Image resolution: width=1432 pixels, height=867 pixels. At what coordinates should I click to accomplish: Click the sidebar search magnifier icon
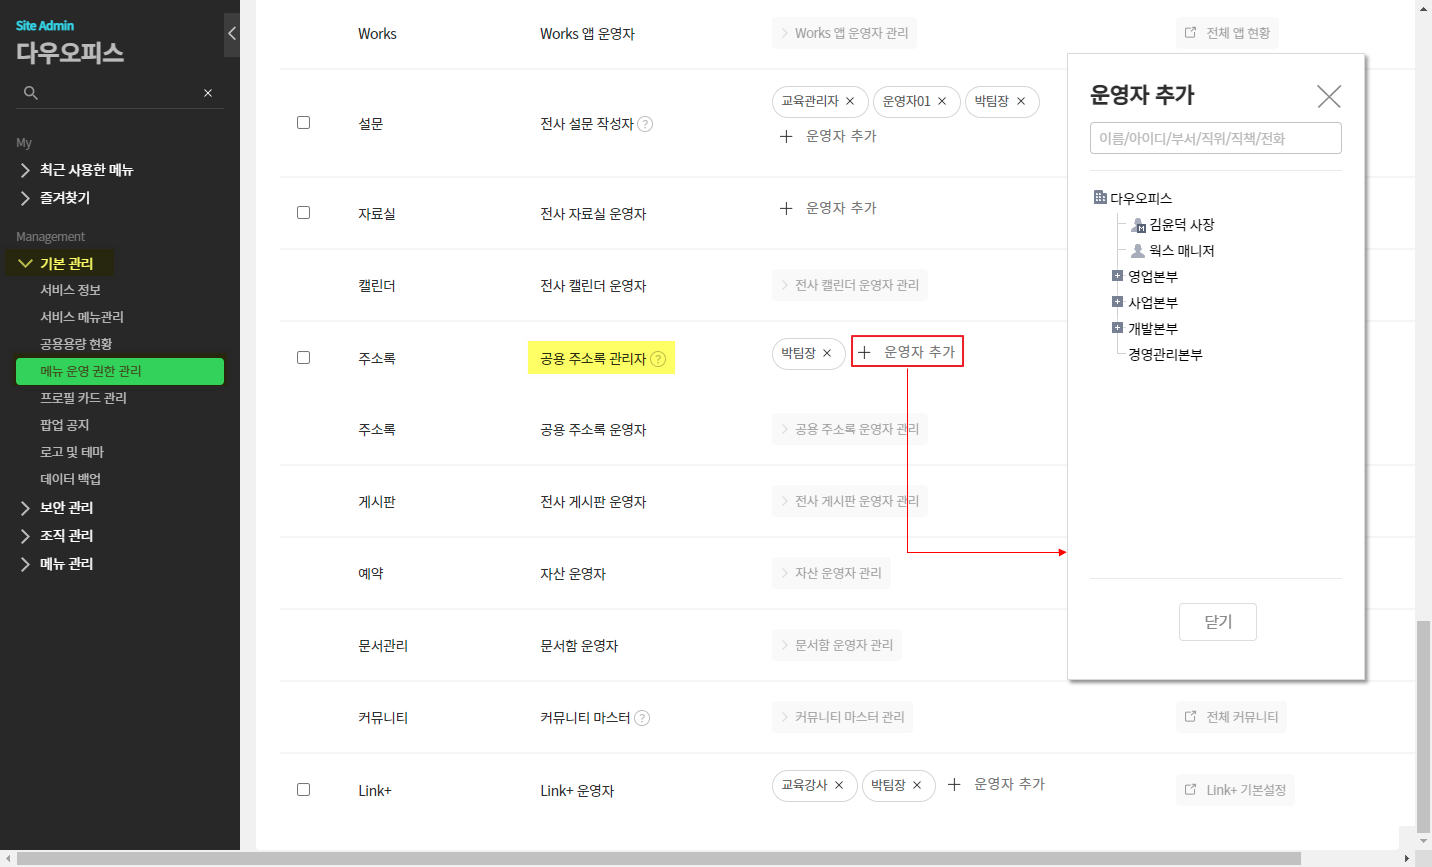pos(31,93)
